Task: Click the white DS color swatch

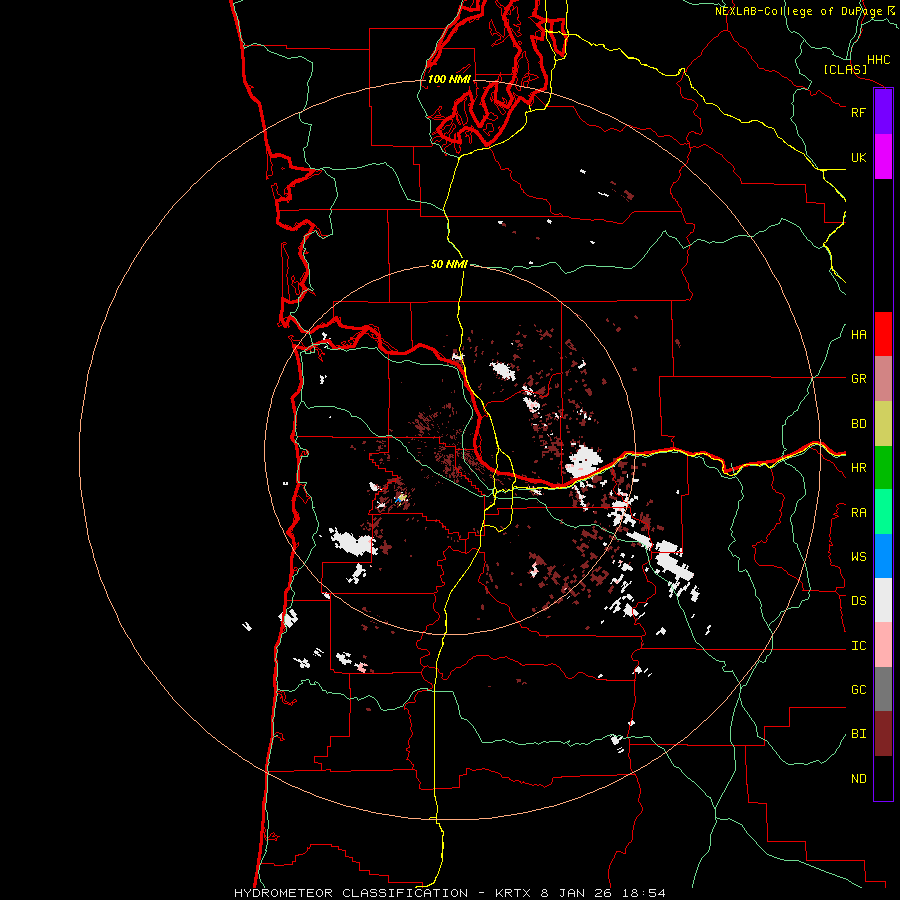Action: click(x=883, y=600)
